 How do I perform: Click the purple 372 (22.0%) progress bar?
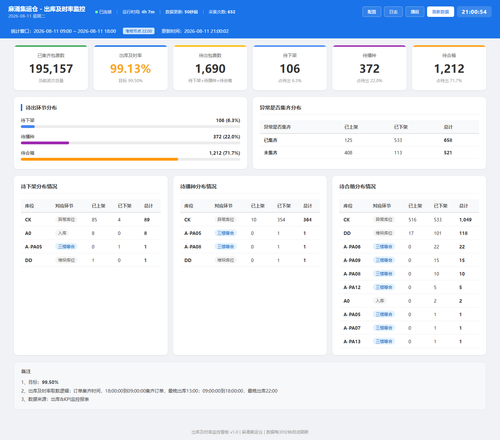tap(45, 143)
